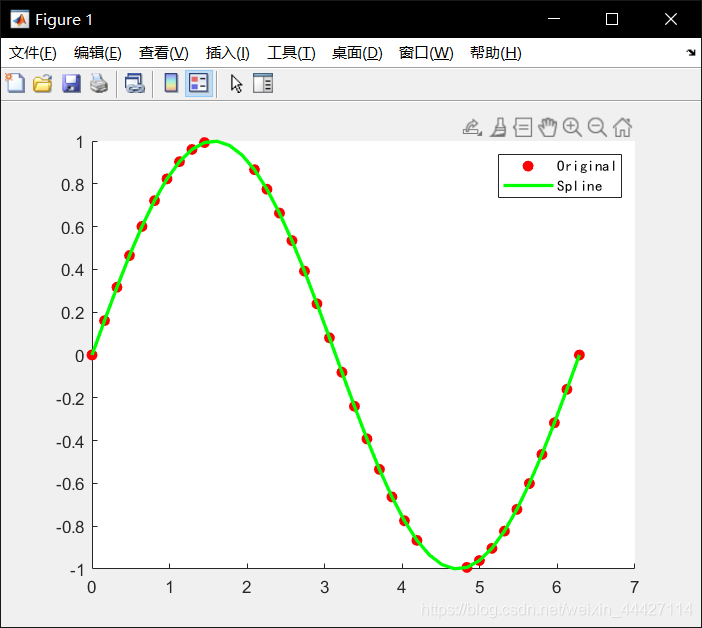Viewport: 702px width, 628px height.
Task: Click the red data point at origin
Action: point(92,355)
